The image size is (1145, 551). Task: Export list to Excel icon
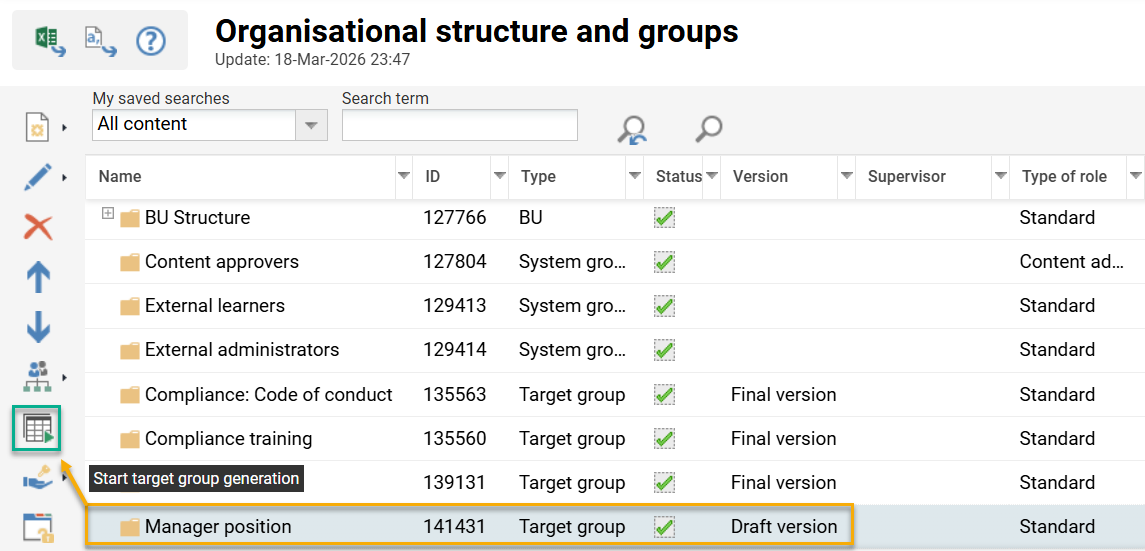[51, 40]
